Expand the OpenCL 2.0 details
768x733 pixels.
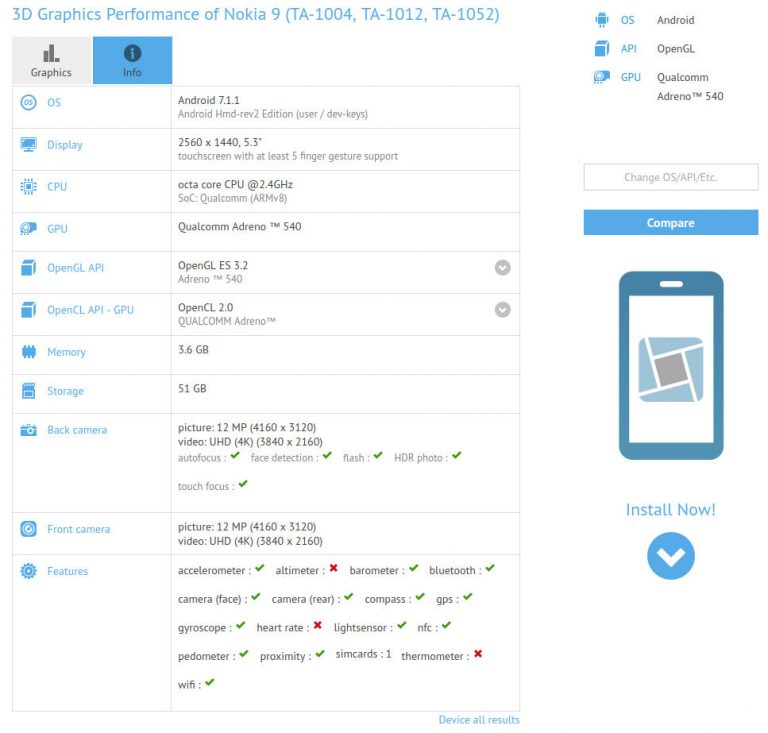pyautogui.click(x=503, y=310)
